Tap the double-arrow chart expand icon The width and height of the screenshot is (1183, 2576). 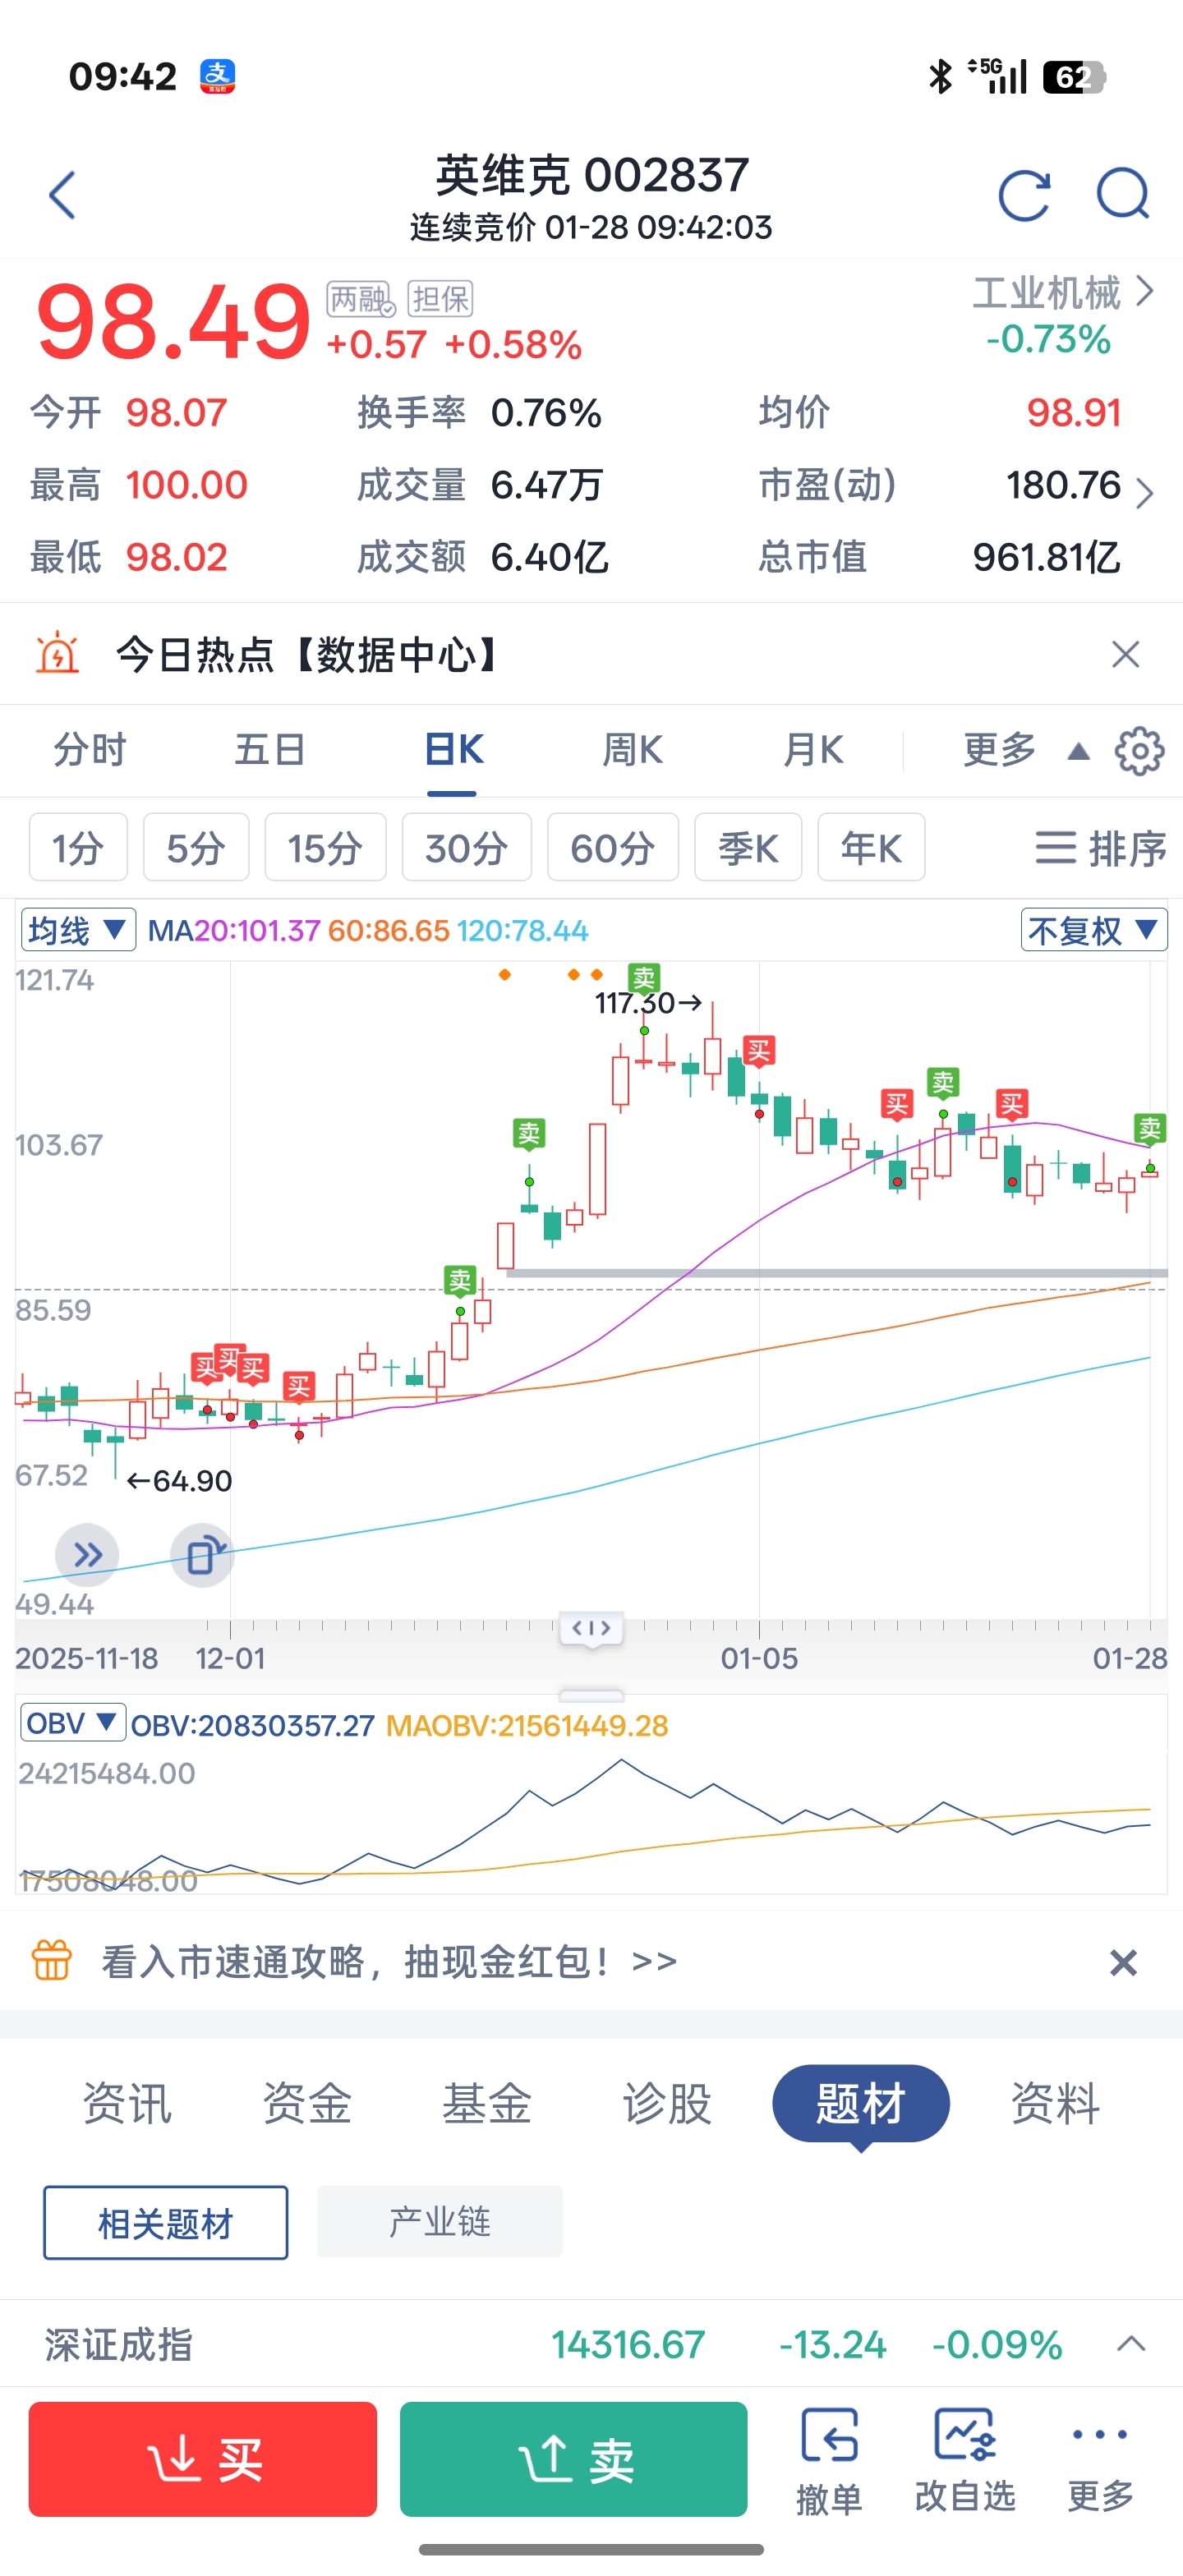point(87,1555)
